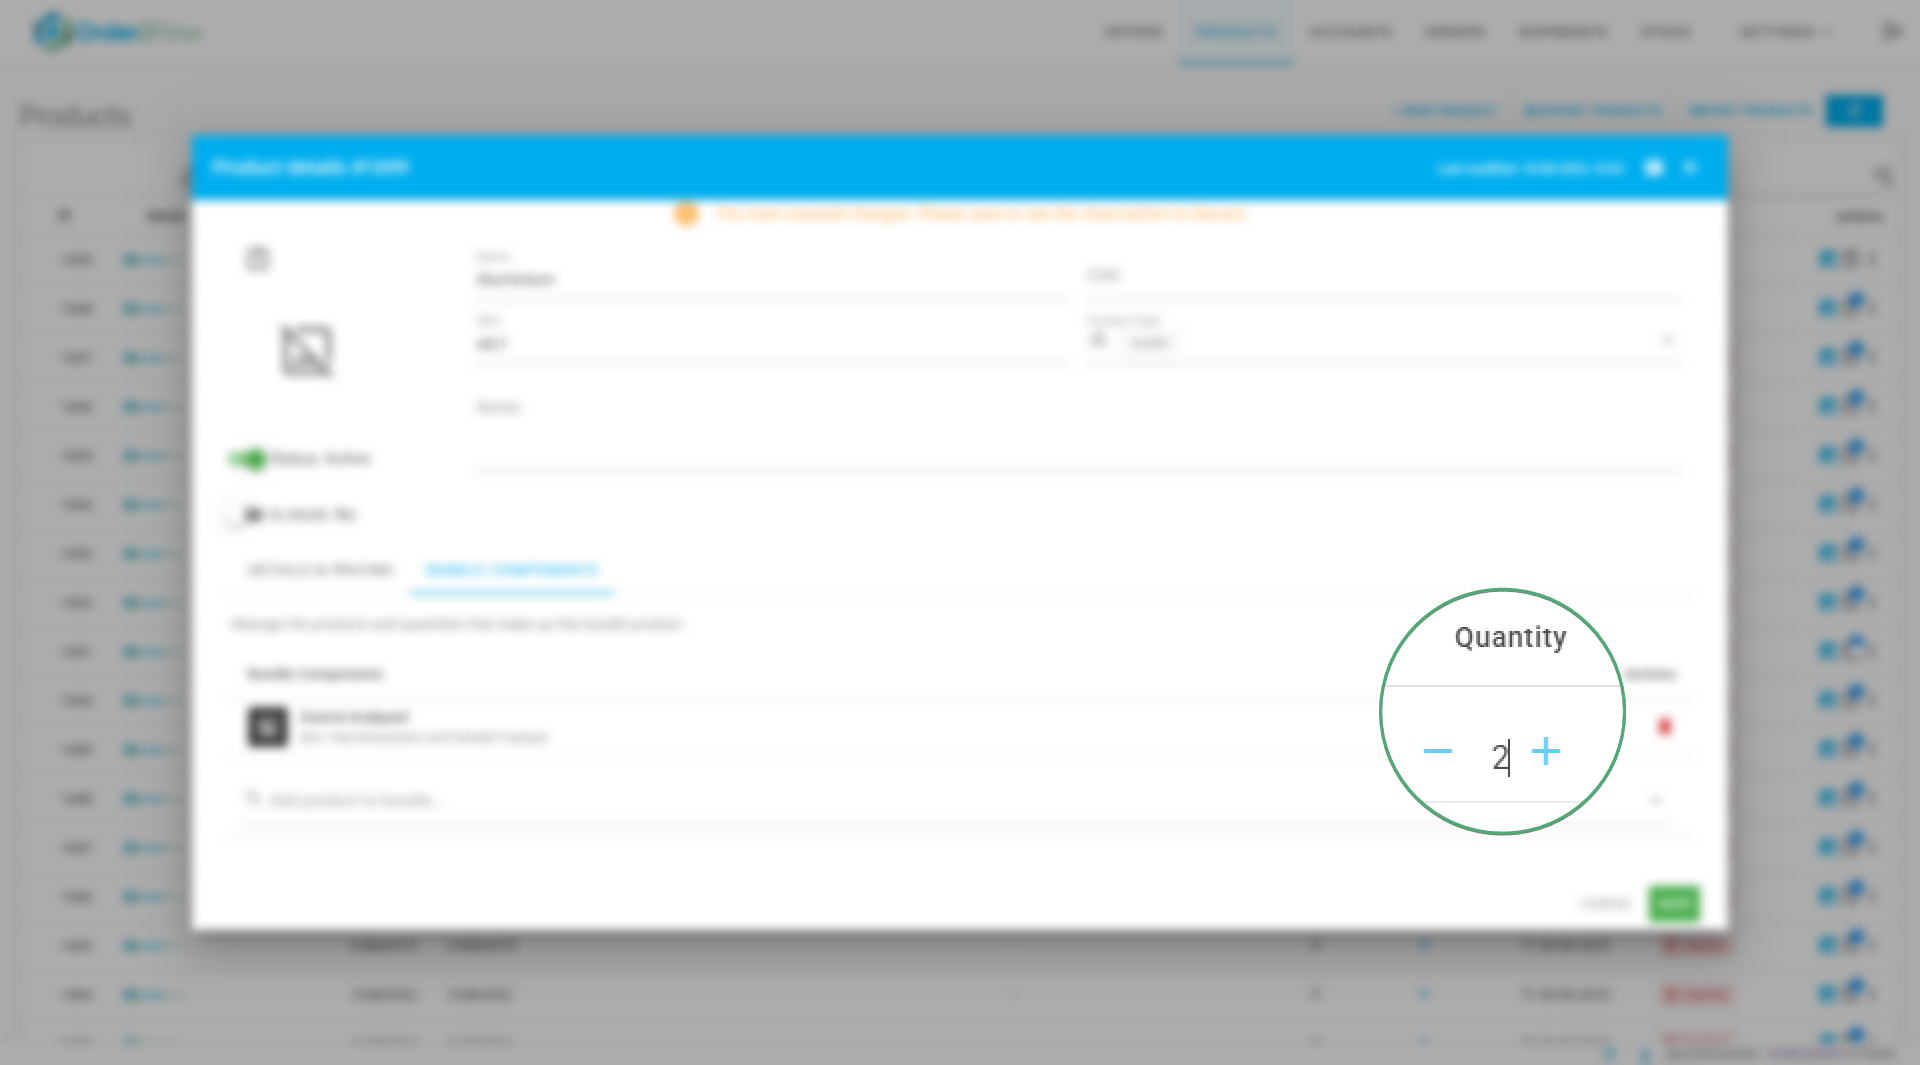Screen dimensions: 1920x1065
Task: Switch to the Details & Pricing tab
Action: click(x=320, y=570)
